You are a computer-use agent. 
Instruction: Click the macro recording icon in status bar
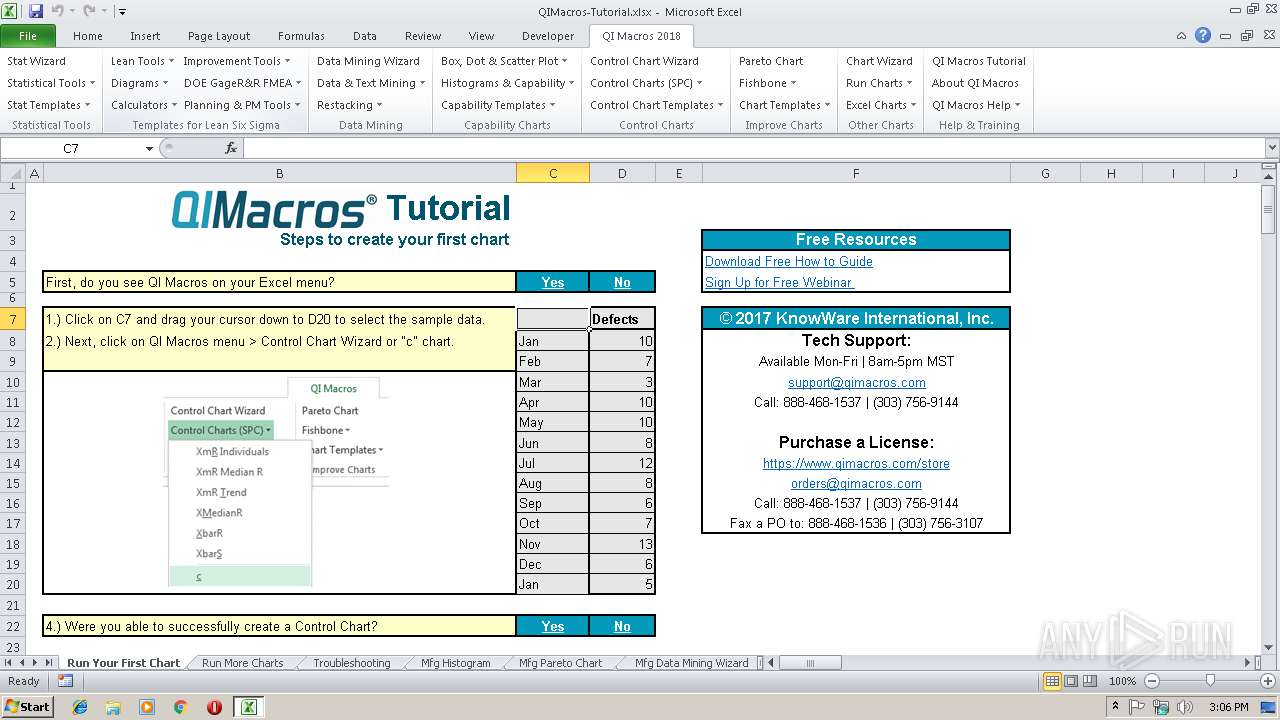[65, 681]
